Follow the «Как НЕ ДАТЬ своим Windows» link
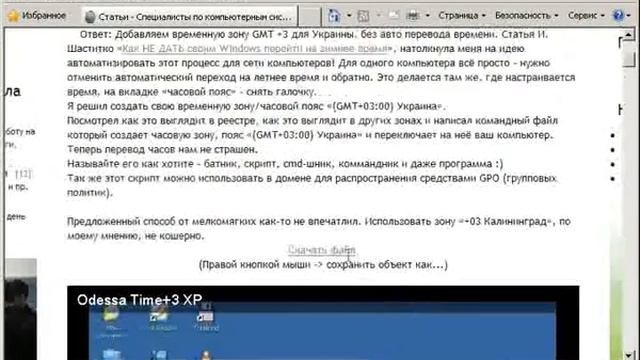The image size is (640, 360). (x=254, y=49)
